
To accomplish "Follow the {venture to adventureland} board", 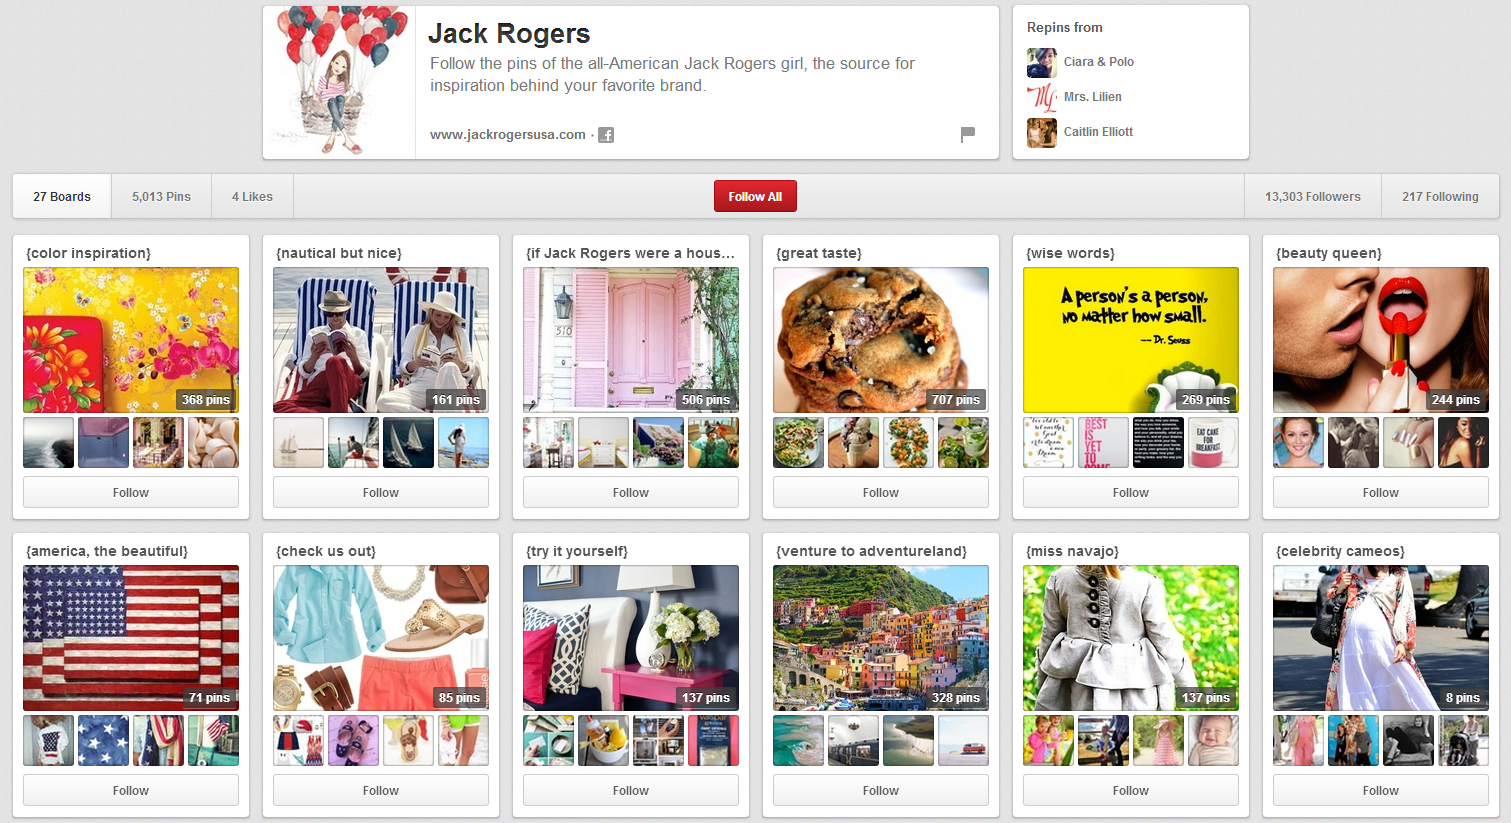I will 881,790.
